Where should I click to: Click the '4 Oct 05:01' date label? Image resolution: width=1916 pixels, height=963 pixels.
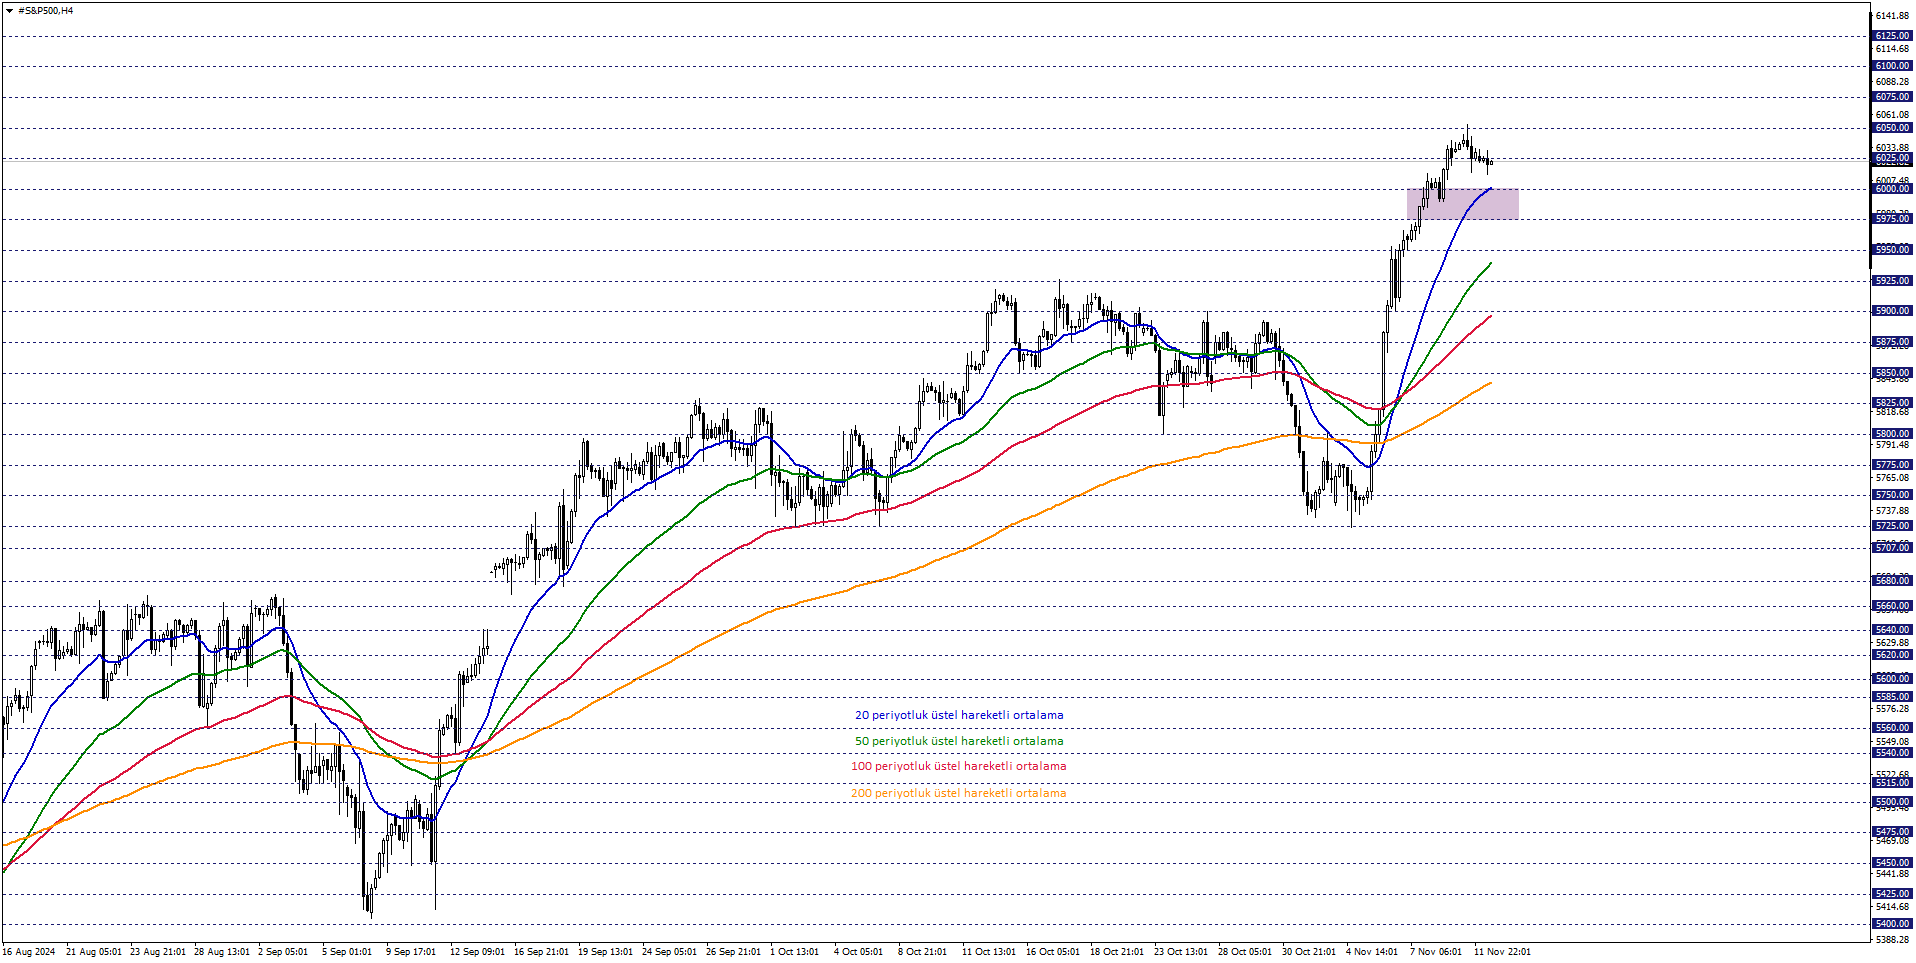859,952
